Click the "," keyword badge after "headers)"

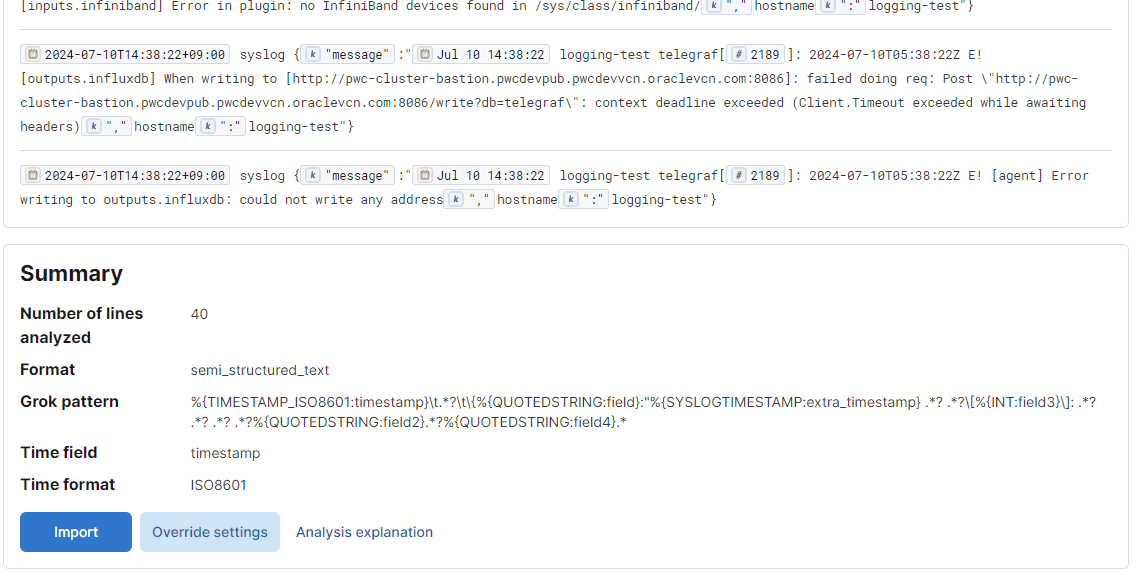coord(106,126)
